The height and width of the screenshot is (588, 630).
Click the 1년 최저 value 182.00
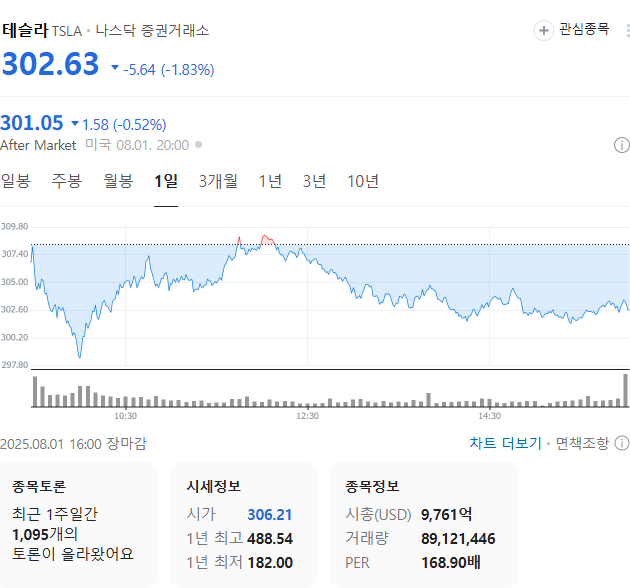[x=270, y=563]
